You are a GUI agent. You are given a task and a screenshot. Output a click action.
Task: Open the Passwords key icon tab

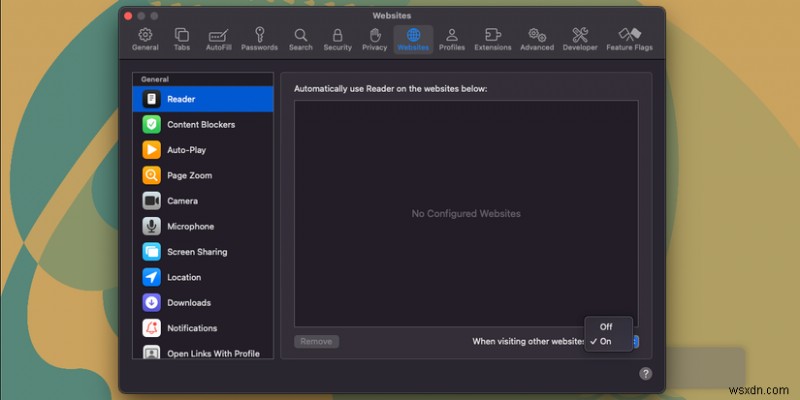(259, 40)
